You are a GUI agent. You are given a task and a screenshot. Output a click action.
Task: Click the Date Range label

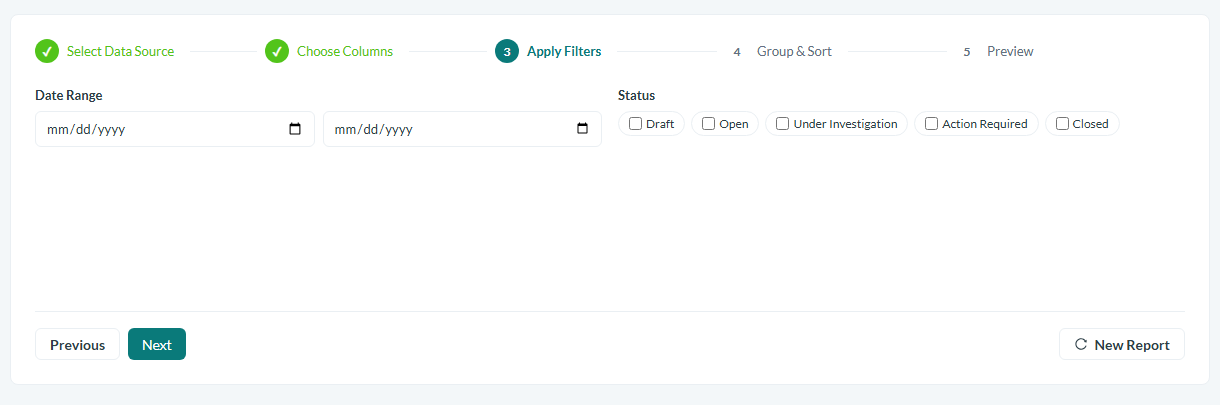point(69,95)
